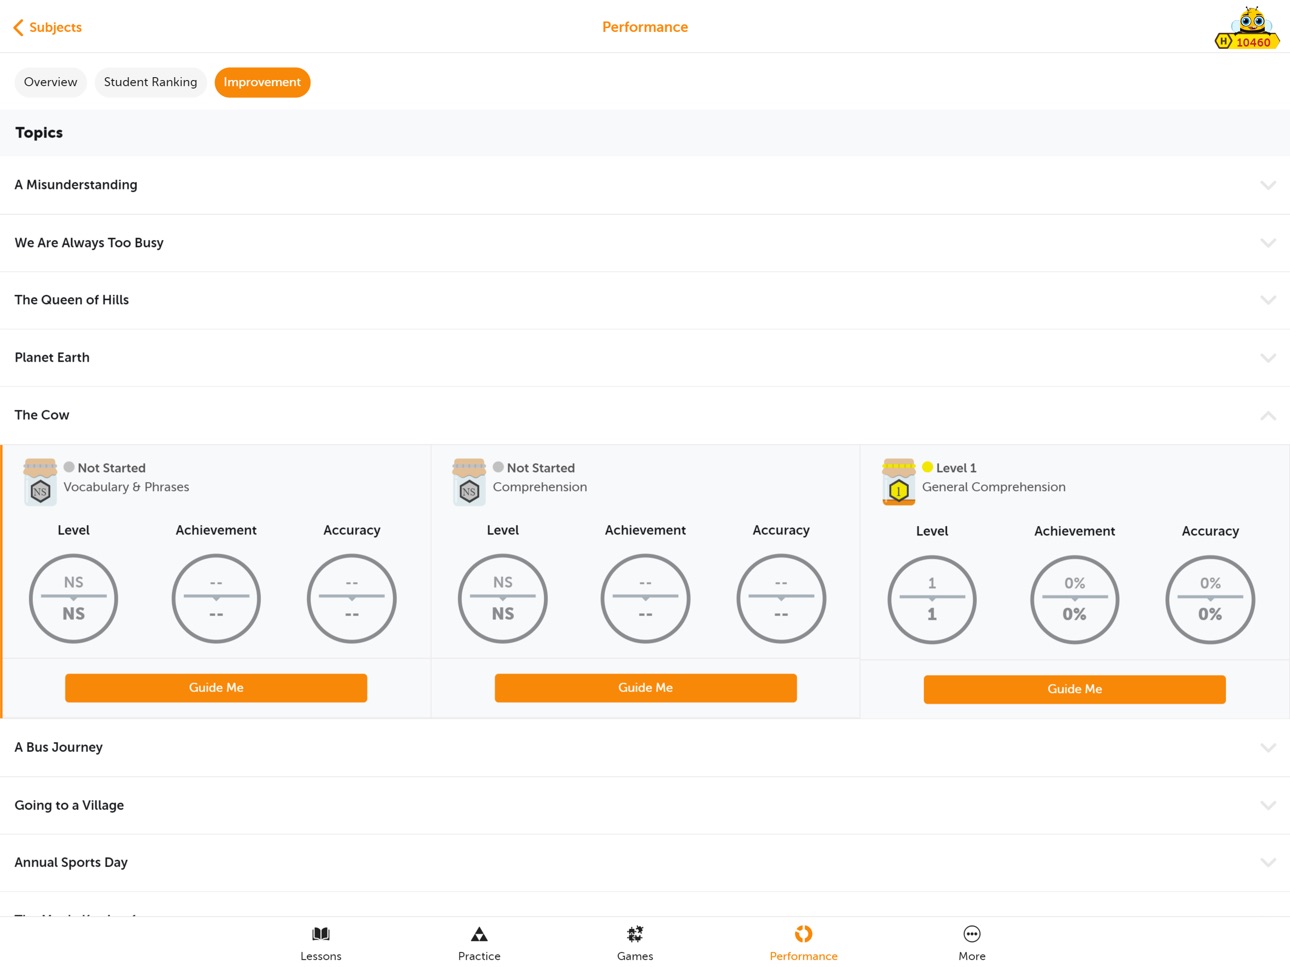Expand Annual Sports Day chevron

click(x=1268, y=862)
